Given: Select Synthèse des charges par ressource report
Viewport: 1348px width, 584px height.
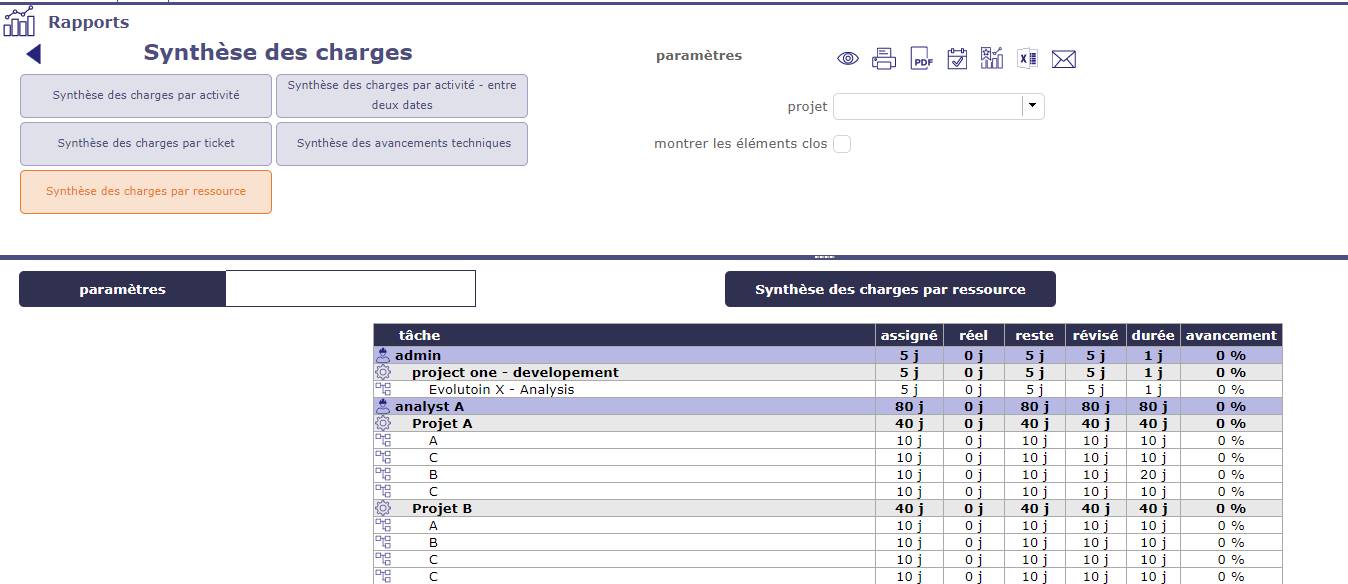Looking at the screenshot, I should click(146, 192).
